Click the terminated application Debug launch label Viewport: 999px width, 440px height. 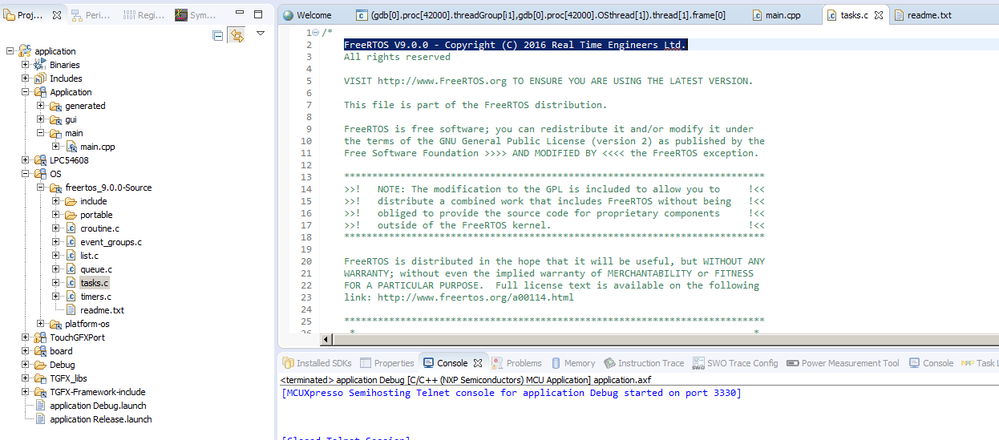(x=466, y=380)
